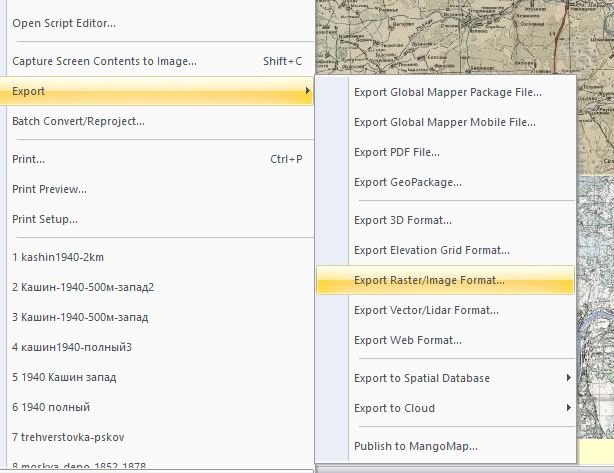This screenshot has height=473, width=614.
Task: Expand arrow next to Export to Cloud
Action: click(569, 408)
